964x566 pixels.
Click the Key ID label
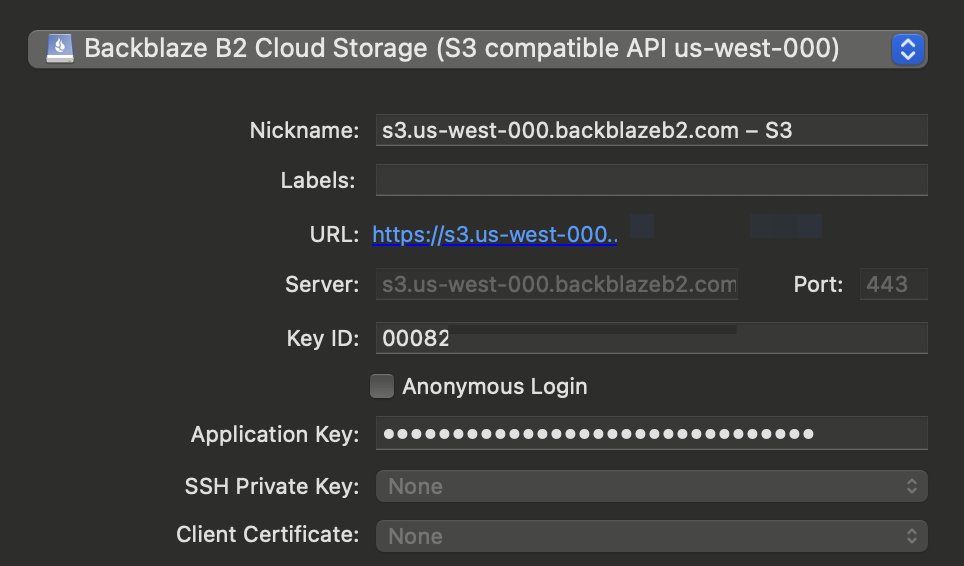323,338
